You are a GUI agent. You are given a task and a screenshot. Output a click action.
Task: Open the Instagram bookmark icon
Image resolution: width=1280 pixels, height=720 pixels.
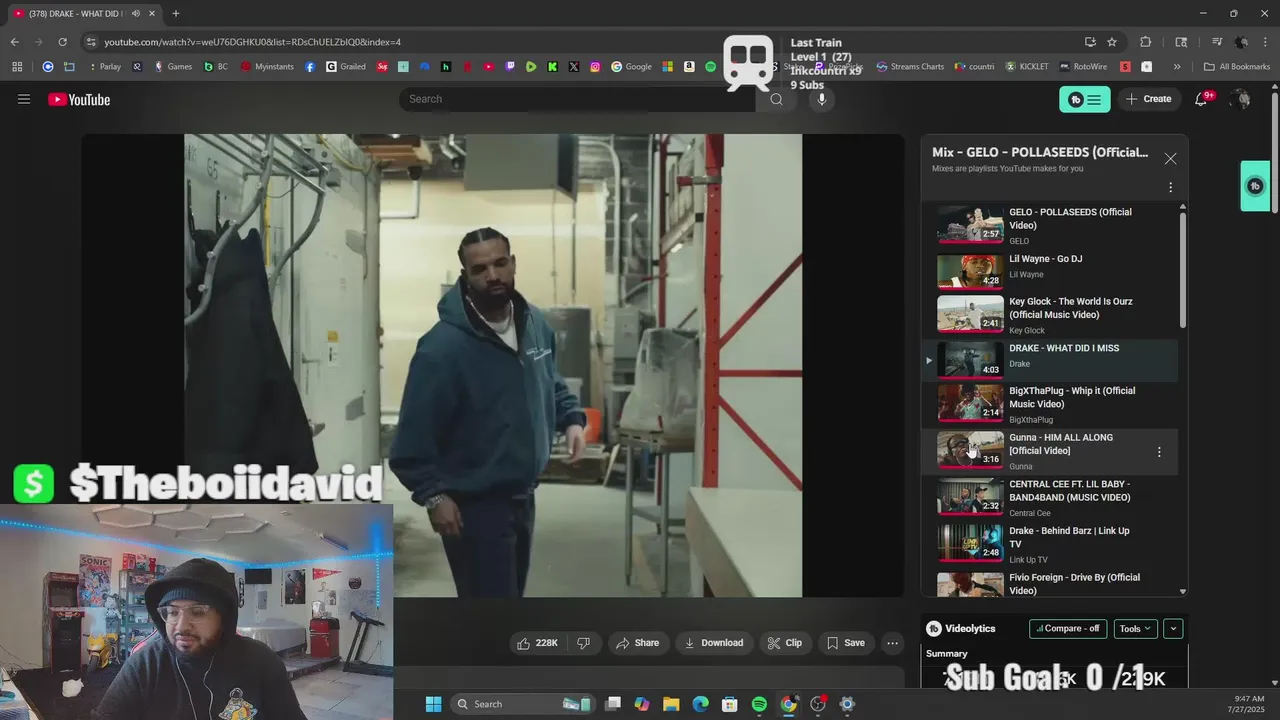pyautogui.click(x=595, y=67)
